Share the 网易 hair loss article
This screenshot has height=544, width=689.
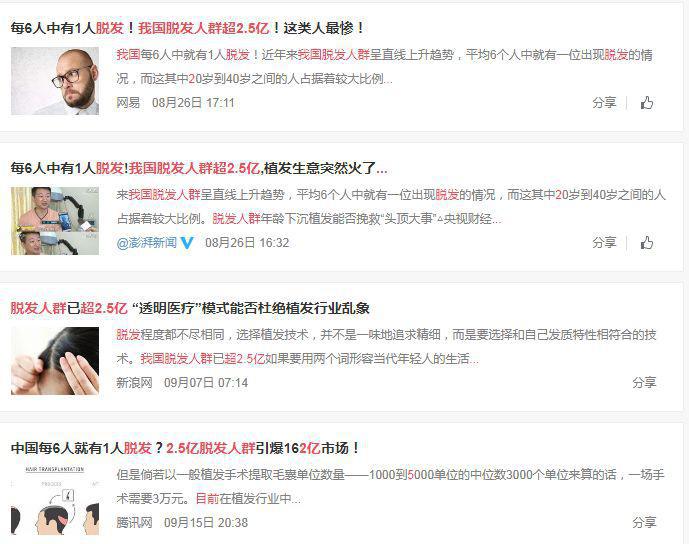click(x=604, y=103)
